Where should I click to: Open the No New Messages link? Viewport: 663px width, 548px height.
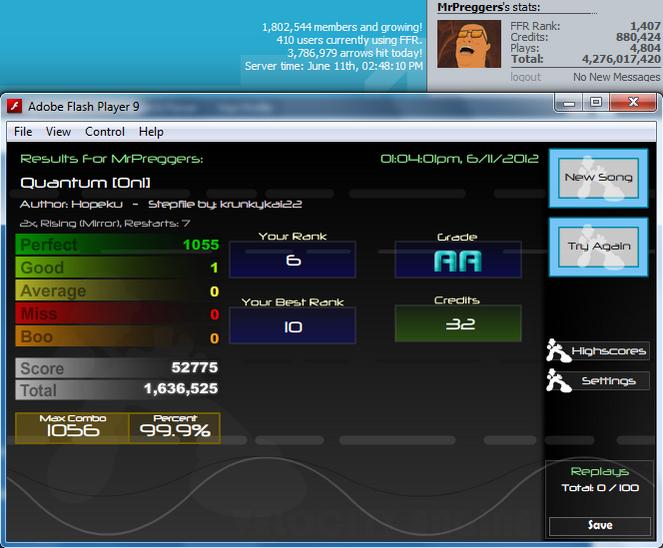(616, 77)
